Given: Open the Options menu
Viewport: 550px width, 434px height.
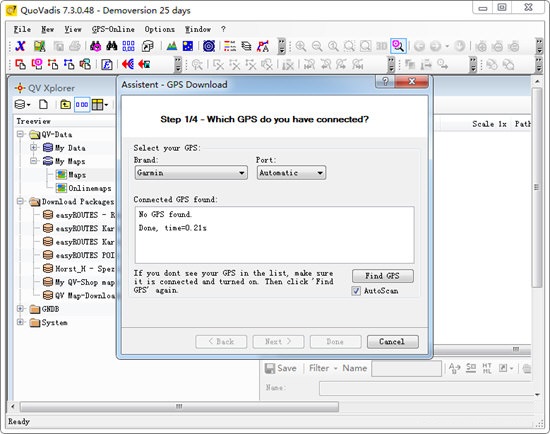Looking at the screenshot, I should coord(160,29).
